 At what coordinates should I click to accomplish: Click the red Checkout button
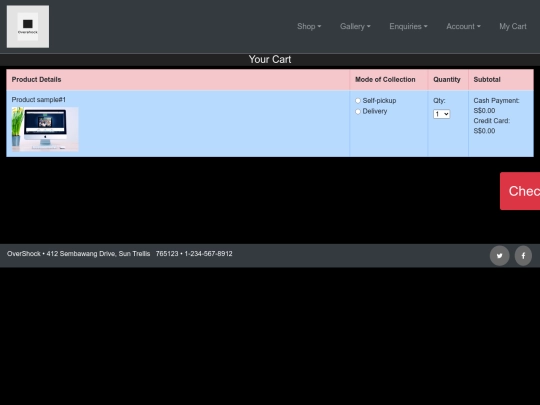click(520, 191)
